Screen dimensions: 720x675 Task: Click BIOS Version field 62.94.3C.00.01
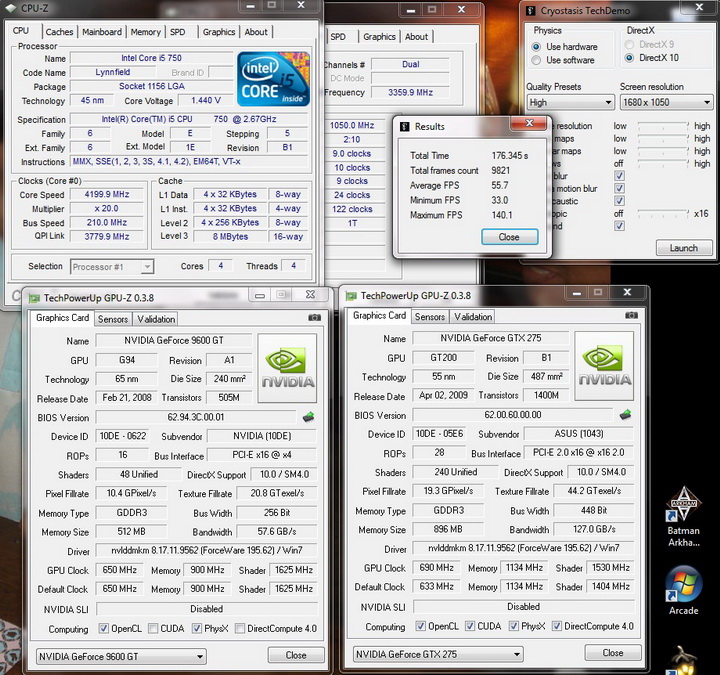[x=196, y=417]
